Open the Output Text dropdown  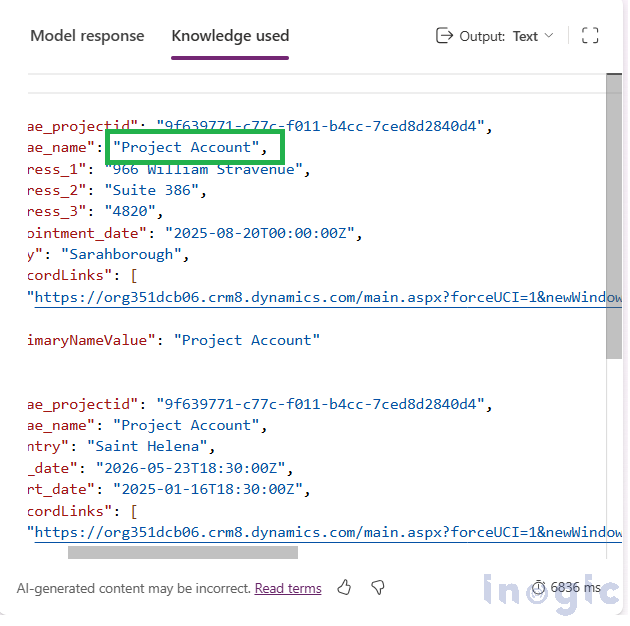pos(533,36)
